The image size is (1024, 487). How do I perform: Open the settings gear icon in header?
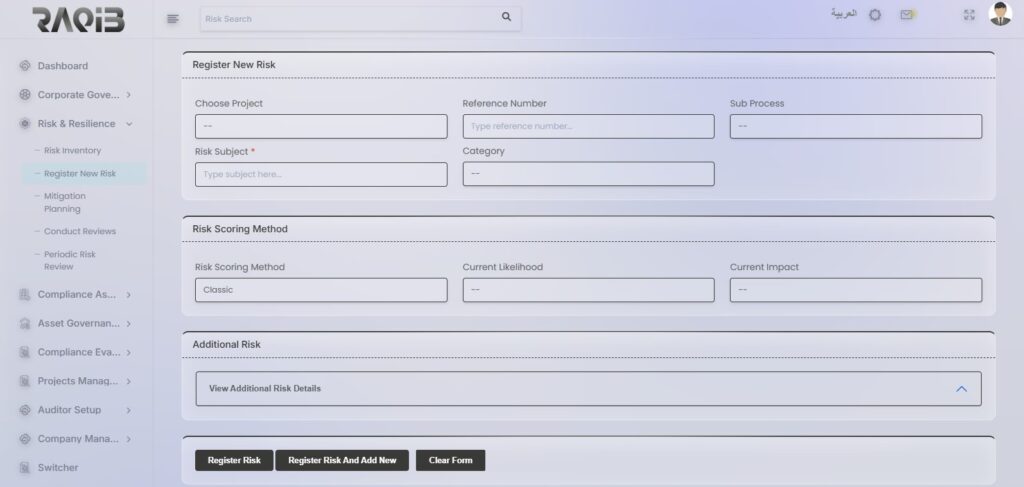click(x=875, y=15)
